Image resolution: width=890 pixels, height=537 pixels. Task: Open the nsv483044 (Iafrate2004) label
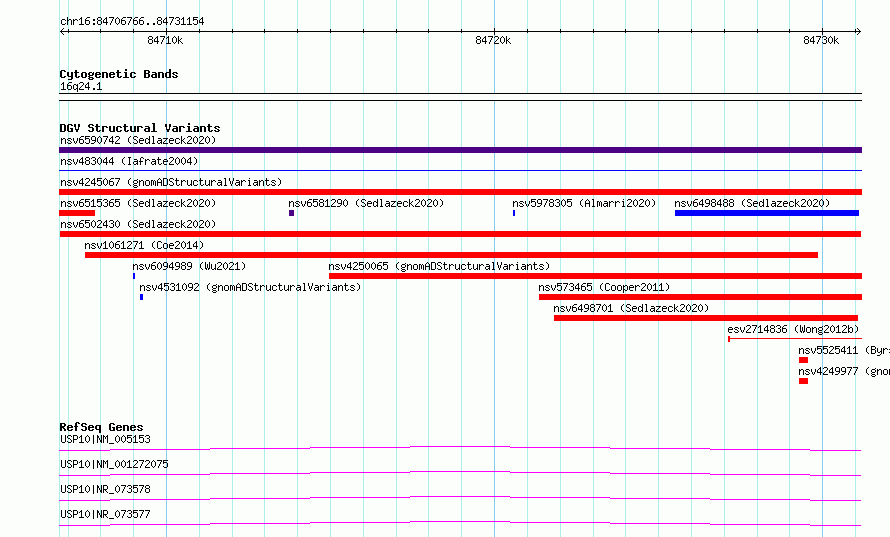[129, 161]
